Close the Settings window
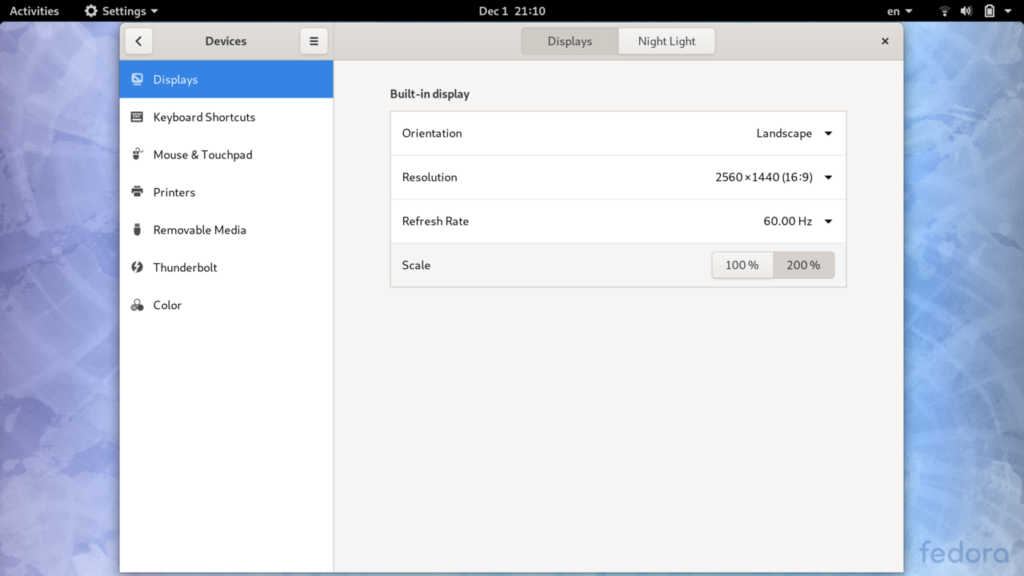The height and width of the screenshot is (576, 1024). pyautogui.click(x=885, y=41)
